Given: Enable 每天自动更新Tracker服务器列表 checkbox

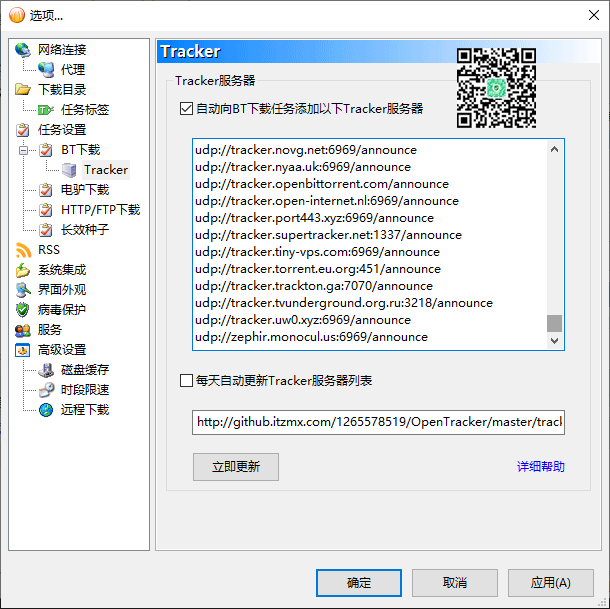Looking at the screenshot, I should tap(186, 381).
